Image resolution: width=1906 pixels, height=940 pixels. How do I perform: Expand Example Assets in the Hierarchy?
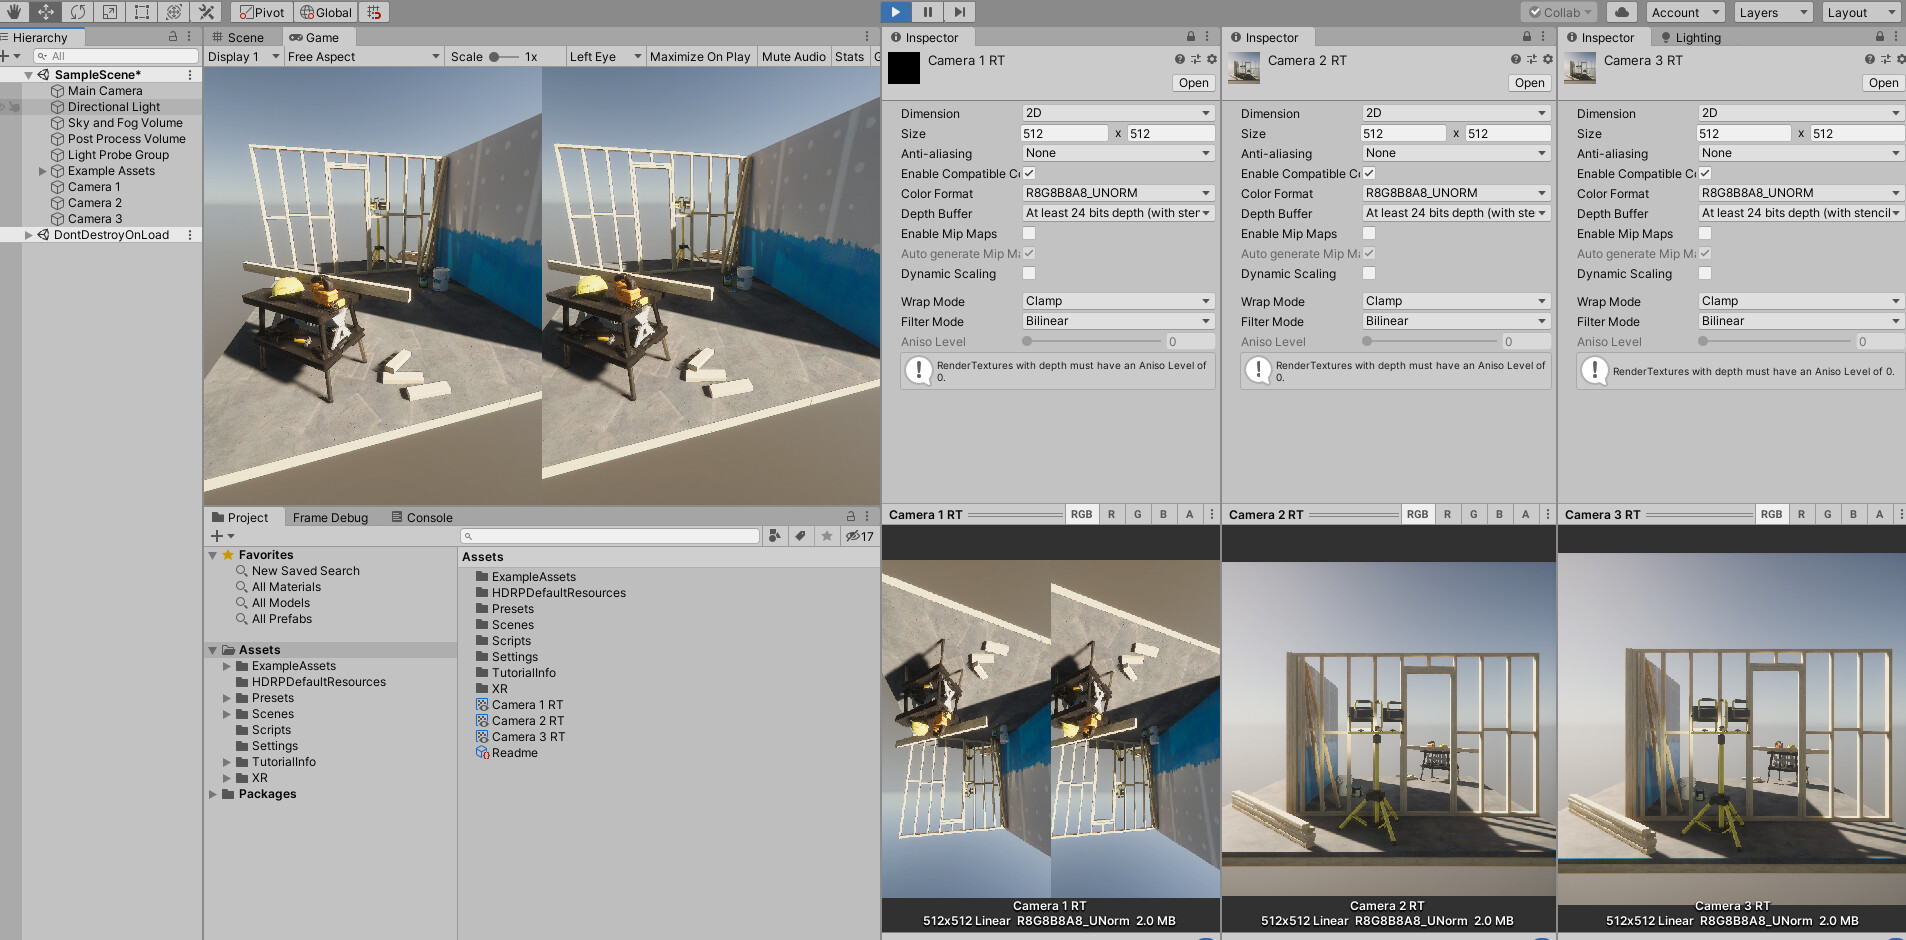[x=43, y=170]
